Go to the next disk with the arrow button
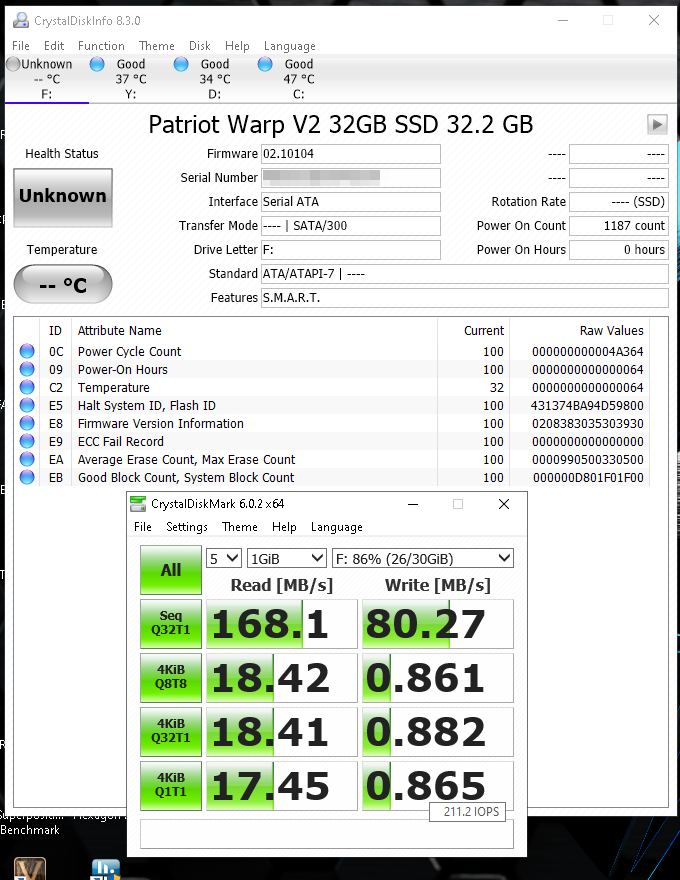The image size is (680, 880). tap(657, 124)
